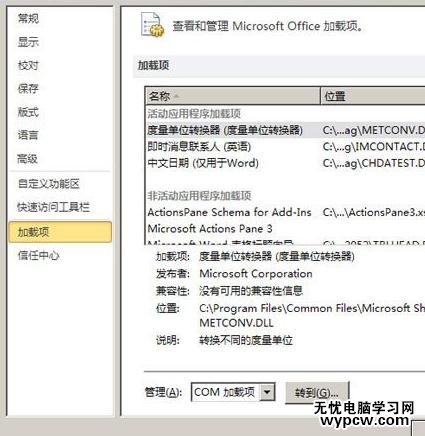425x436 pixels.
Task: Open the 保存 settings category
Action: pyautogui.click(x=28, y=89)
